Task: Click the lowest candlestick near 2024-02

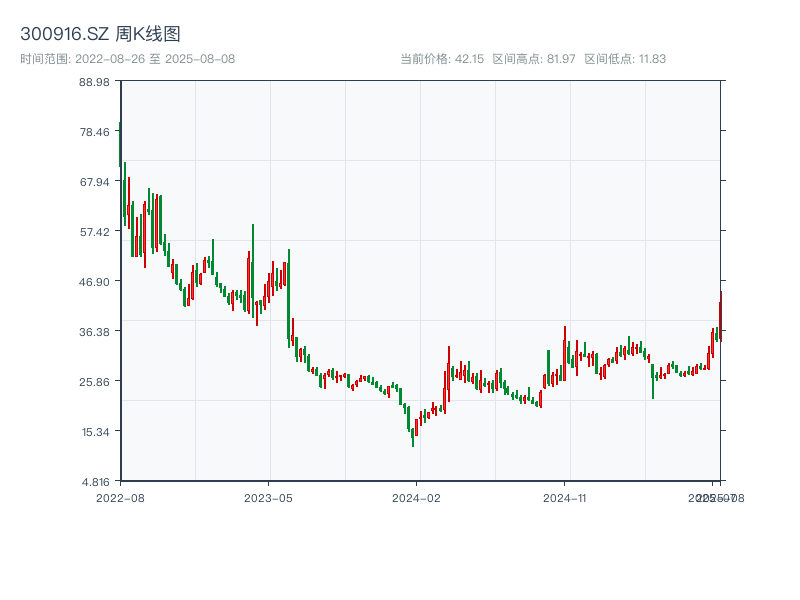Action: click(412, 439)
